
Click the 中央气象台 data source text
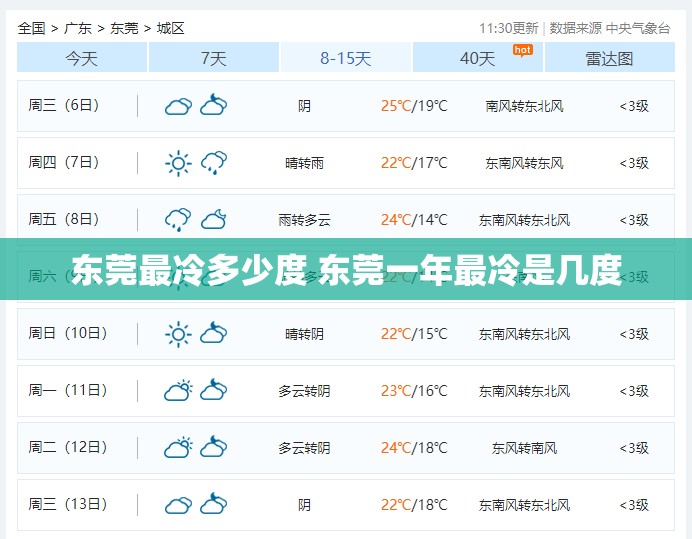click(x=638, y=28)
